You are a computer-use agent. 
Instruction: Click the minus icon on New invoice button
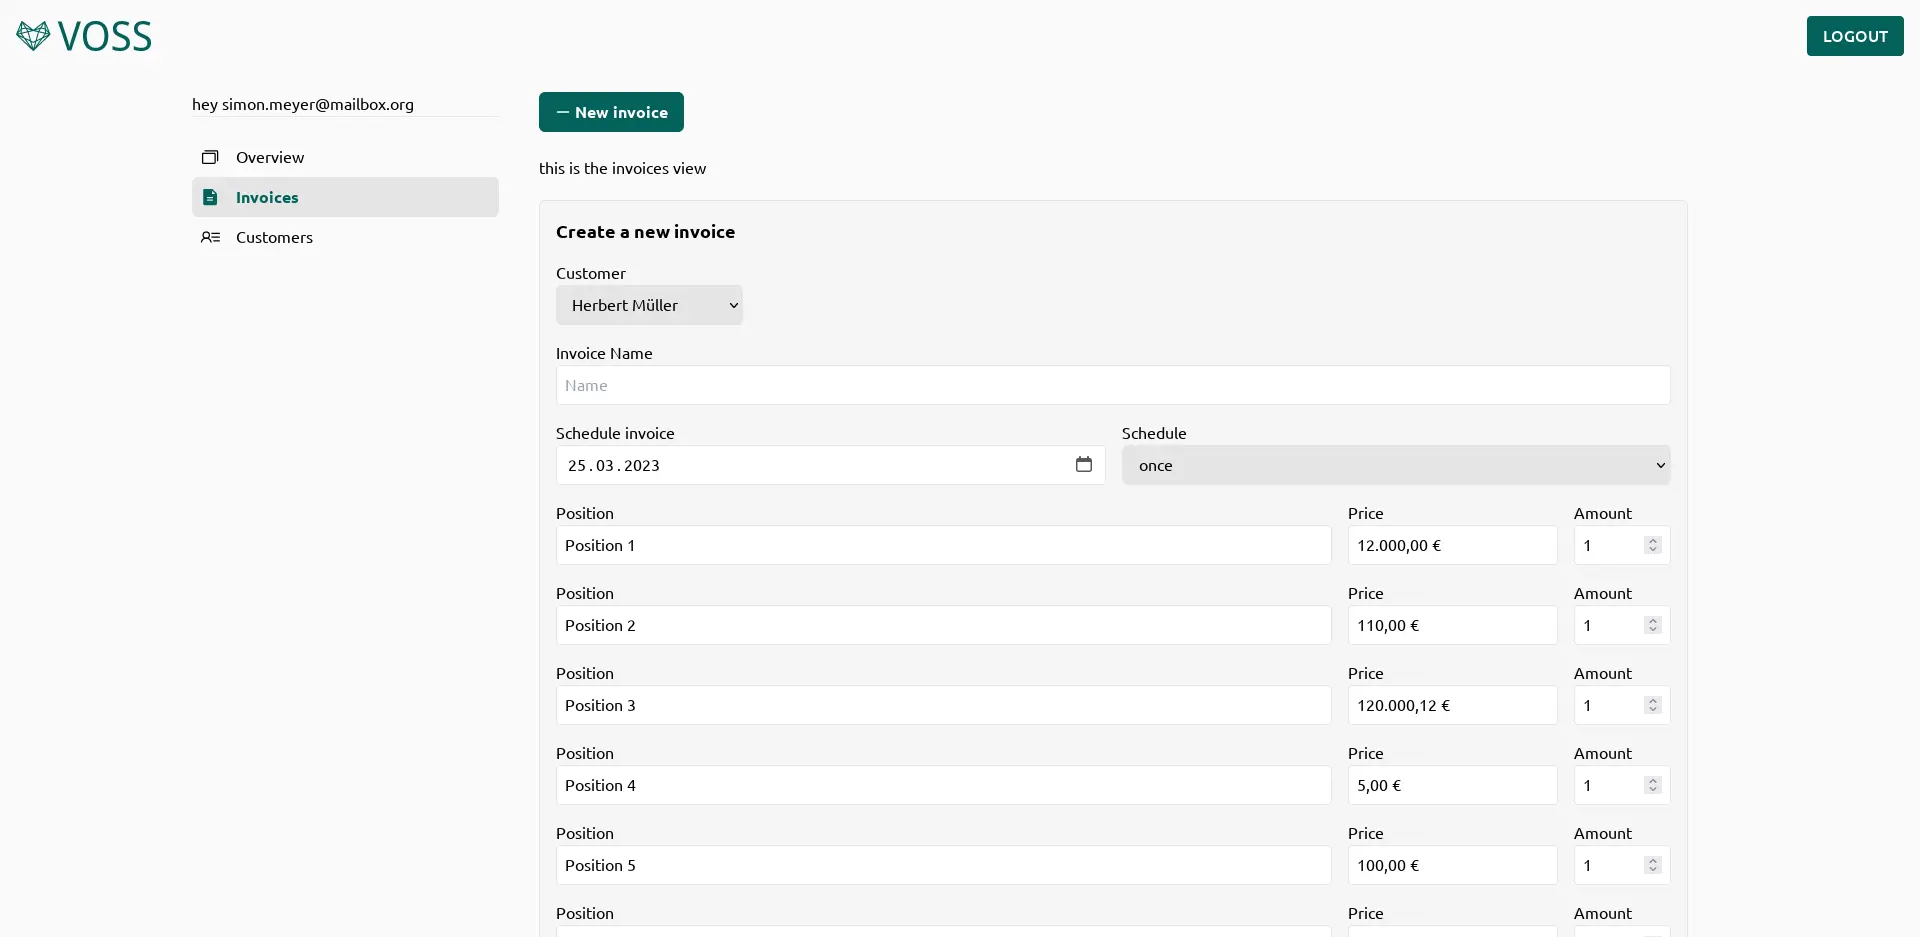click(x=562, y=112)
